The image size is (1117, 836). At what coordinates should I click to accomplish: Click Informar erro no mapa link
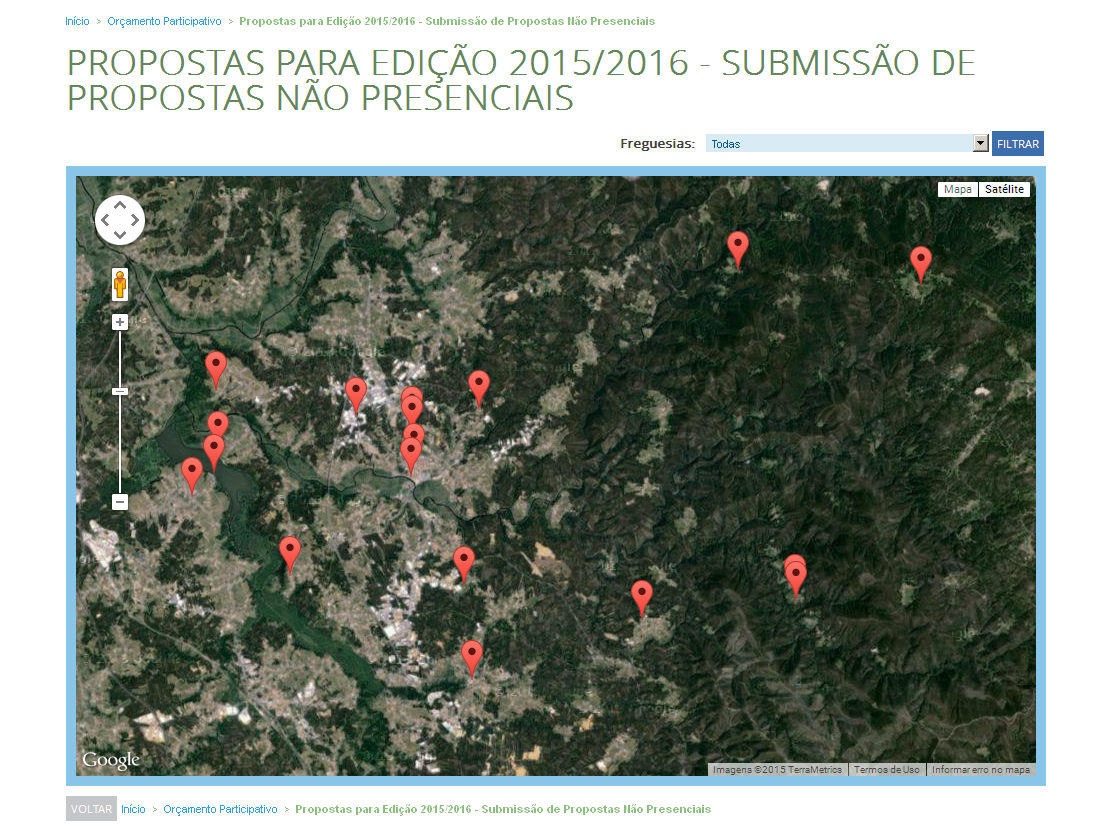pos(980,770)
